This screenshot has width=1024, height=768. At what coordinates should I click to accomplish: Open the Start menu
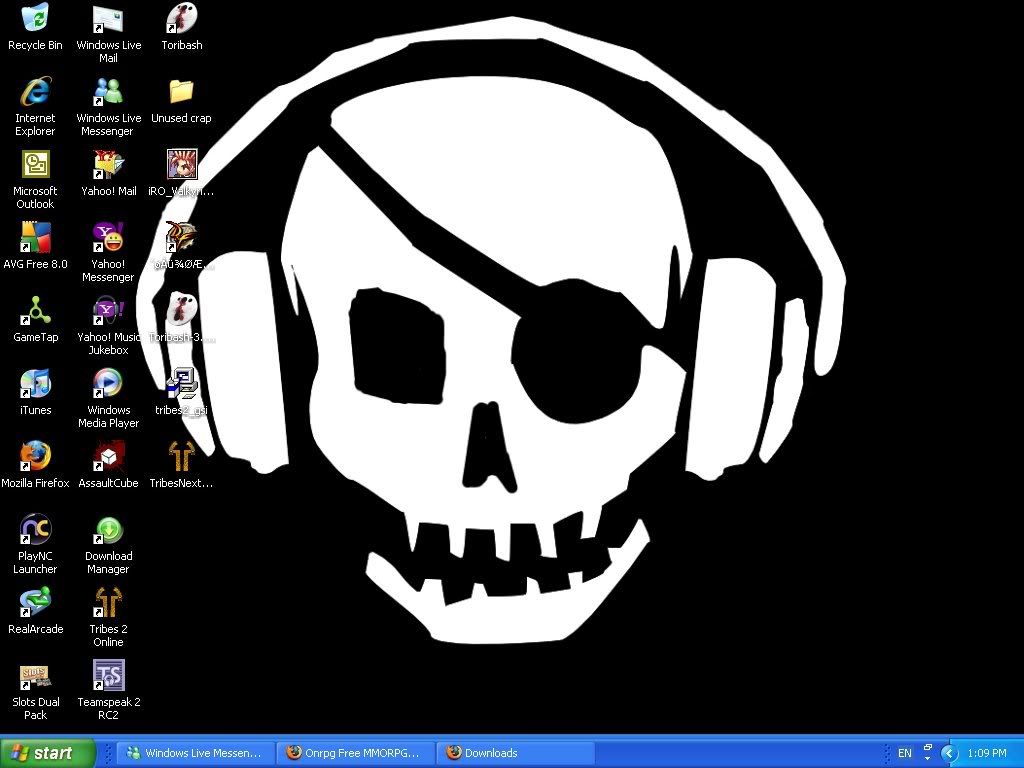[x=48, y=753]
